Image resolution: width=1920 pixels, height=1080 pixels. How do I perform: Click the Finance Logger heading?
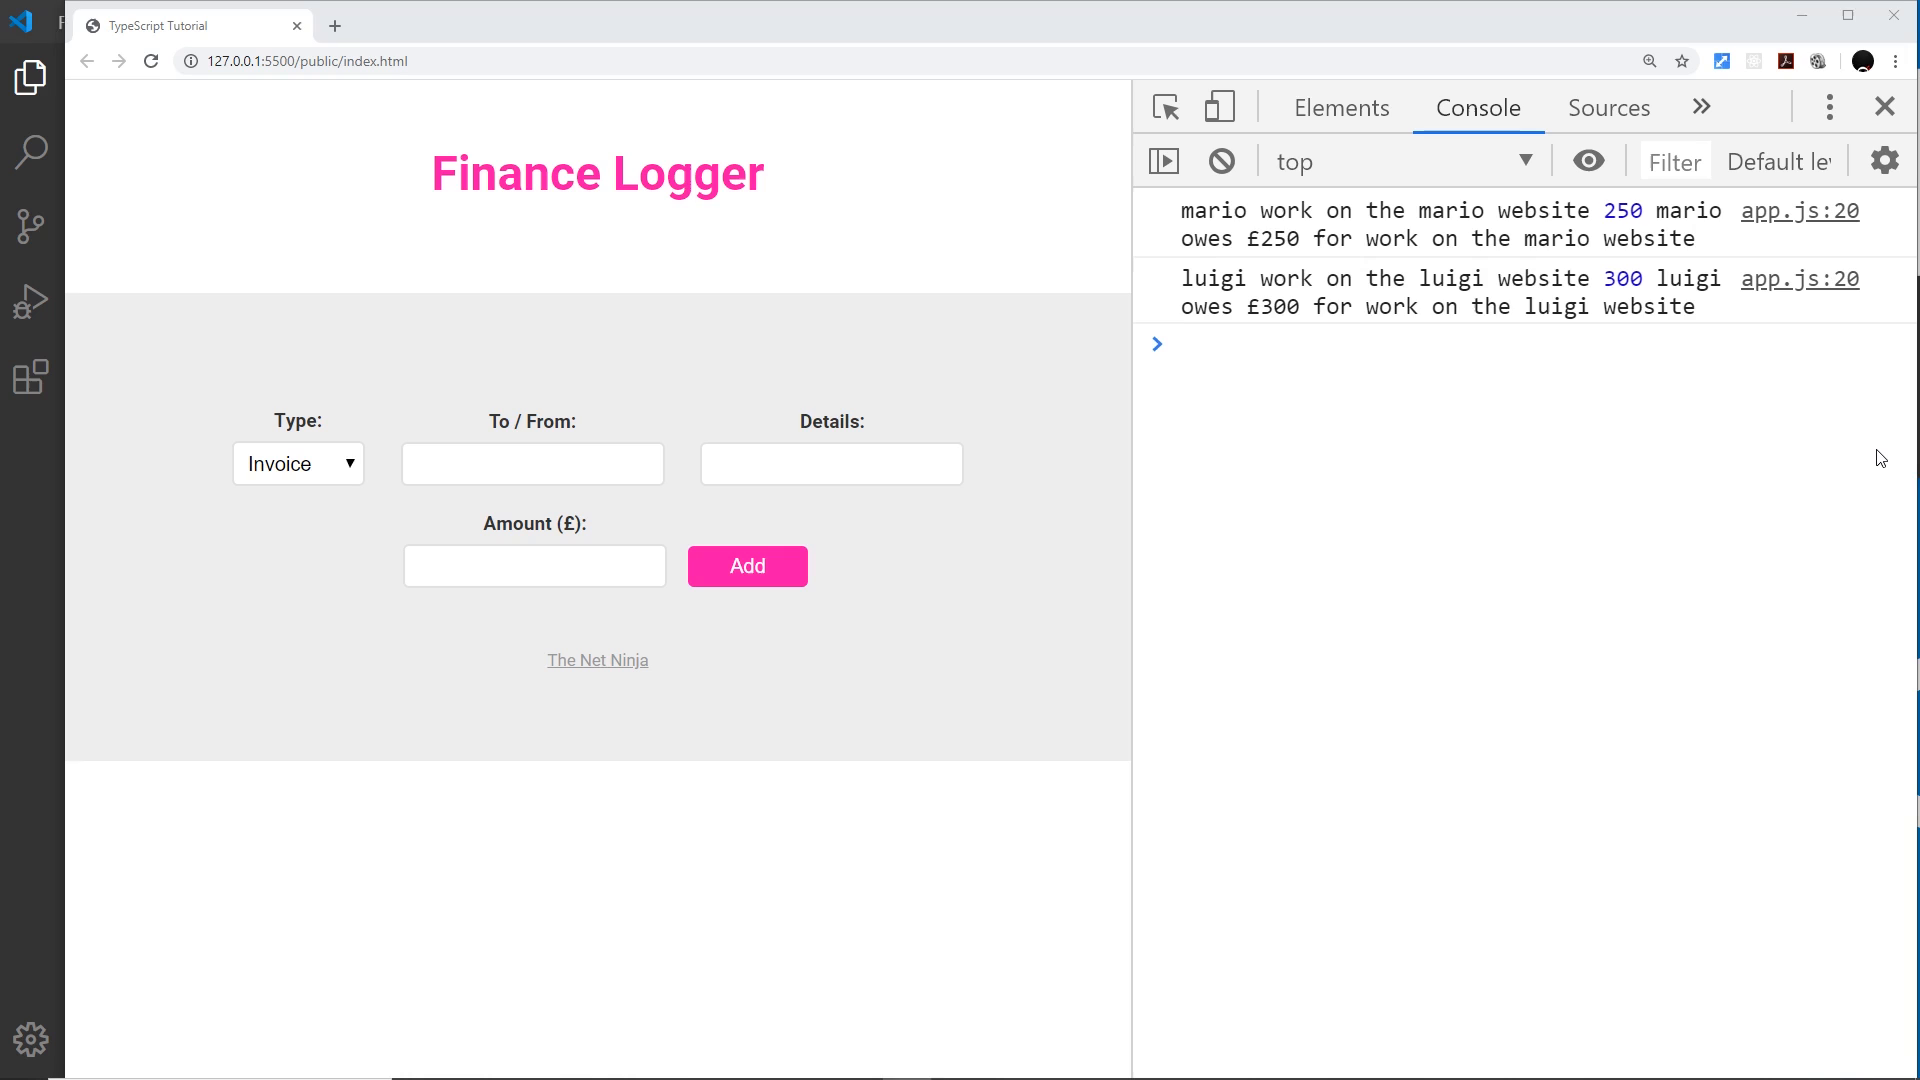click(x=598, y=174)
